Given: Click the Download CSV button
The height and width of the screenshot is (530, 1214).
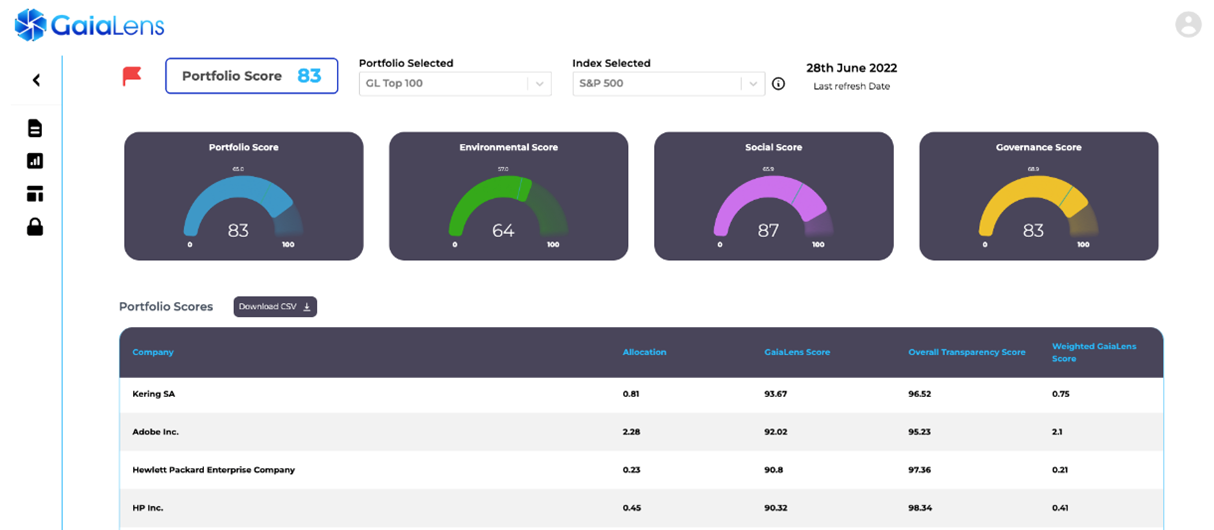Looking at the screenshot, I should pos(275,307).
